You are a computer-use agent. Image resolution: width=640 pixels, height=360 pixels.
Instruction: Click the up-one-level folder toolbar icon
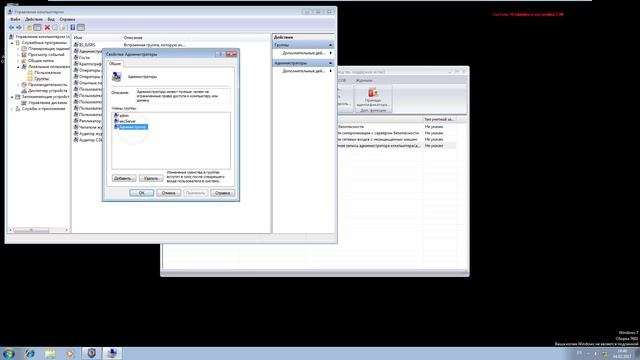point(29,27)
